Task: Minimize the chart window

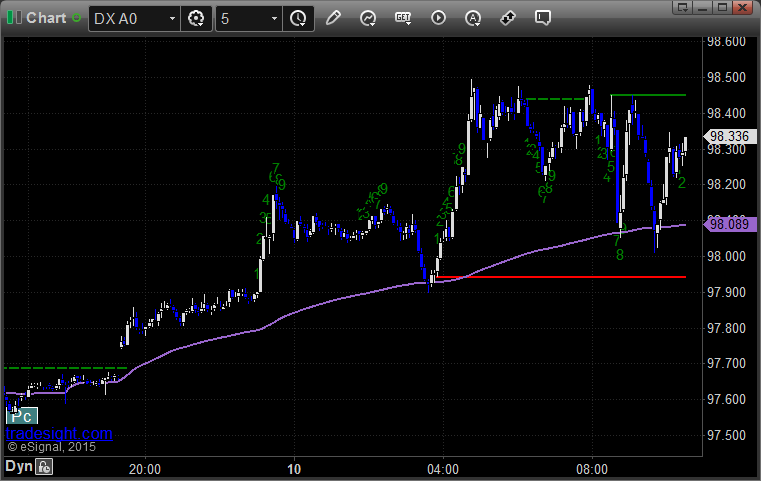Action: click(702, 7)
